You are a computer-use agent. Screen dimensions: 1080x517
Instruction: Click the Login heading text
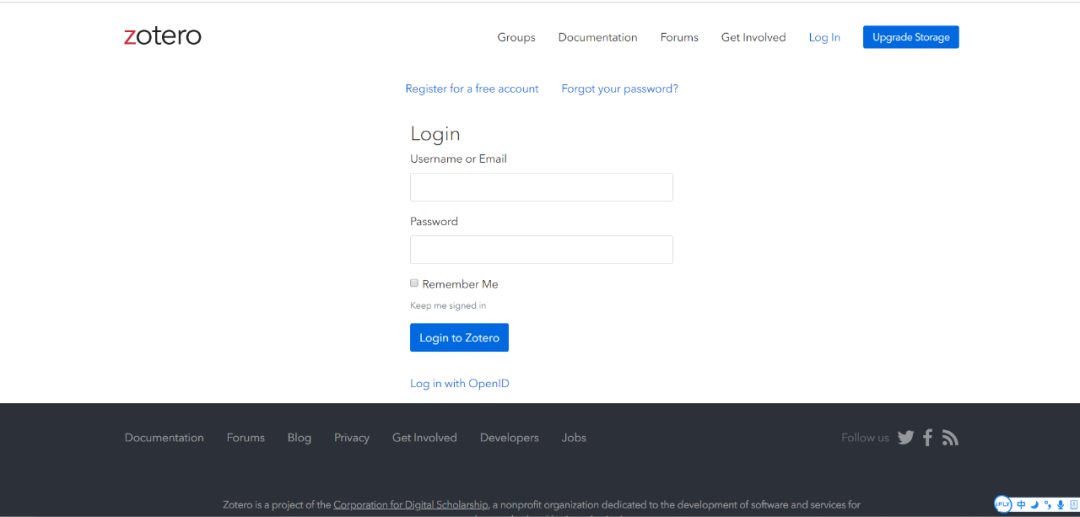tap(435, 134)
